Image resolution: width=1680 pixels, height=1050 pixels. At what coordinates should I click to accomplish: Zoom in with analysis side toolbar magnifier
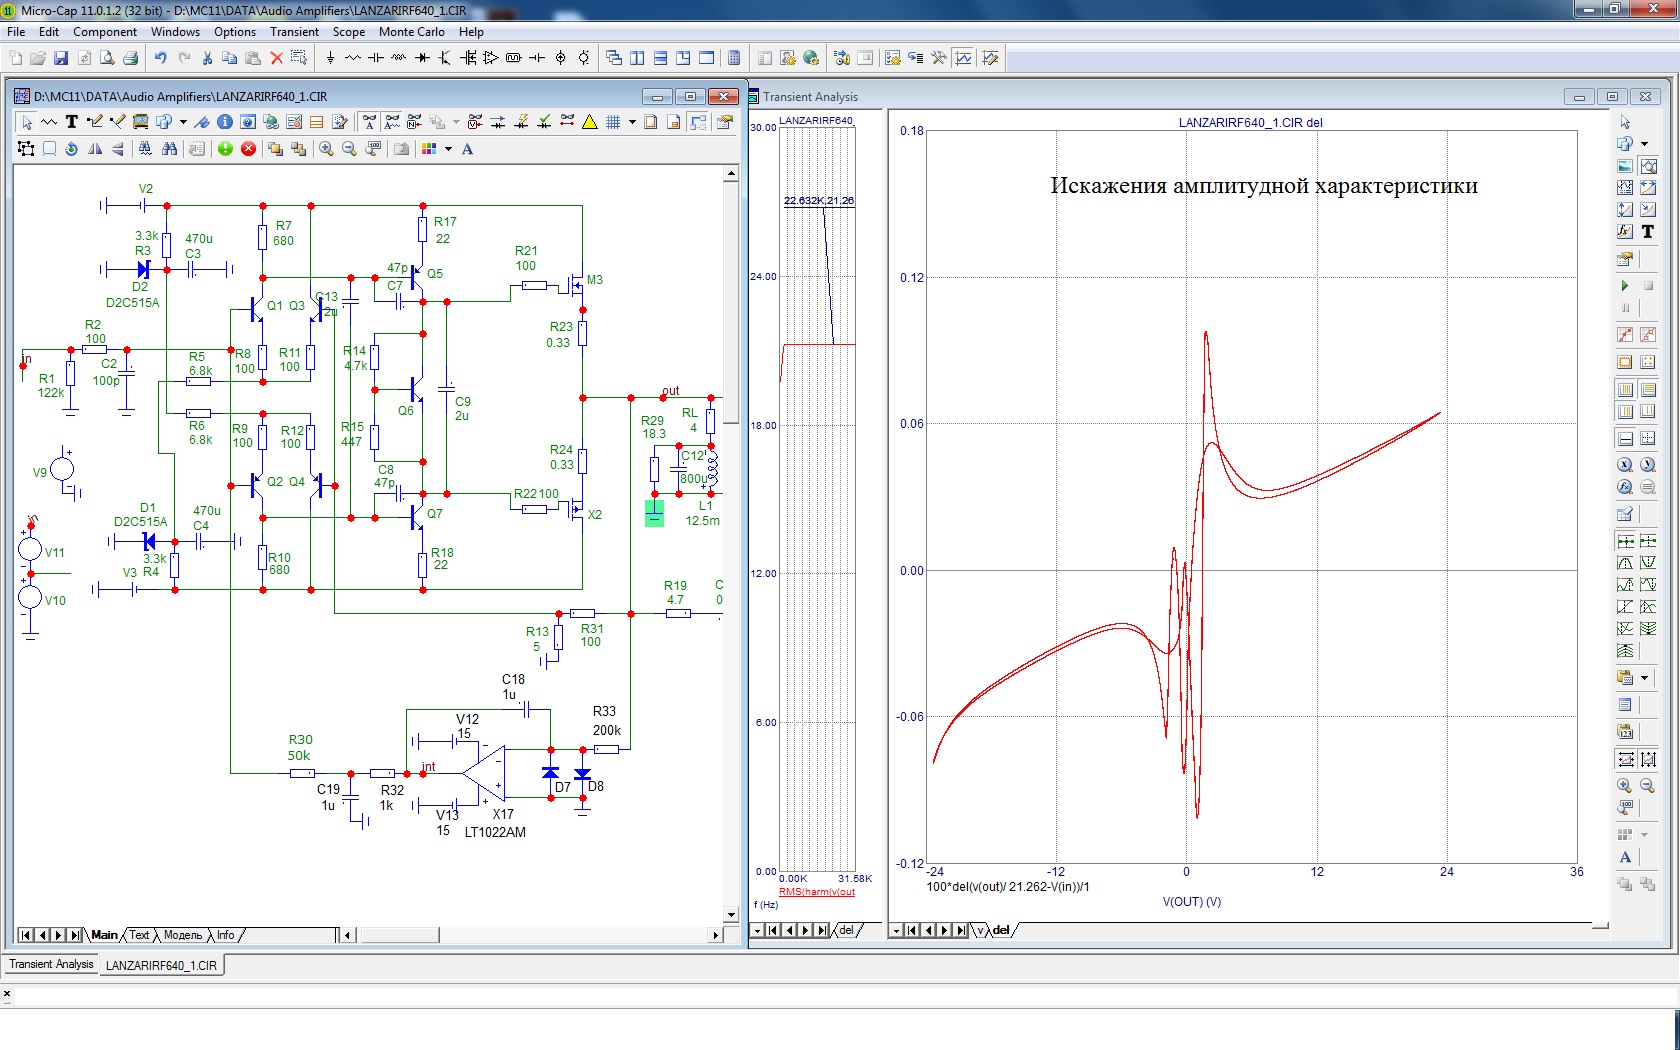[1625, 785]
